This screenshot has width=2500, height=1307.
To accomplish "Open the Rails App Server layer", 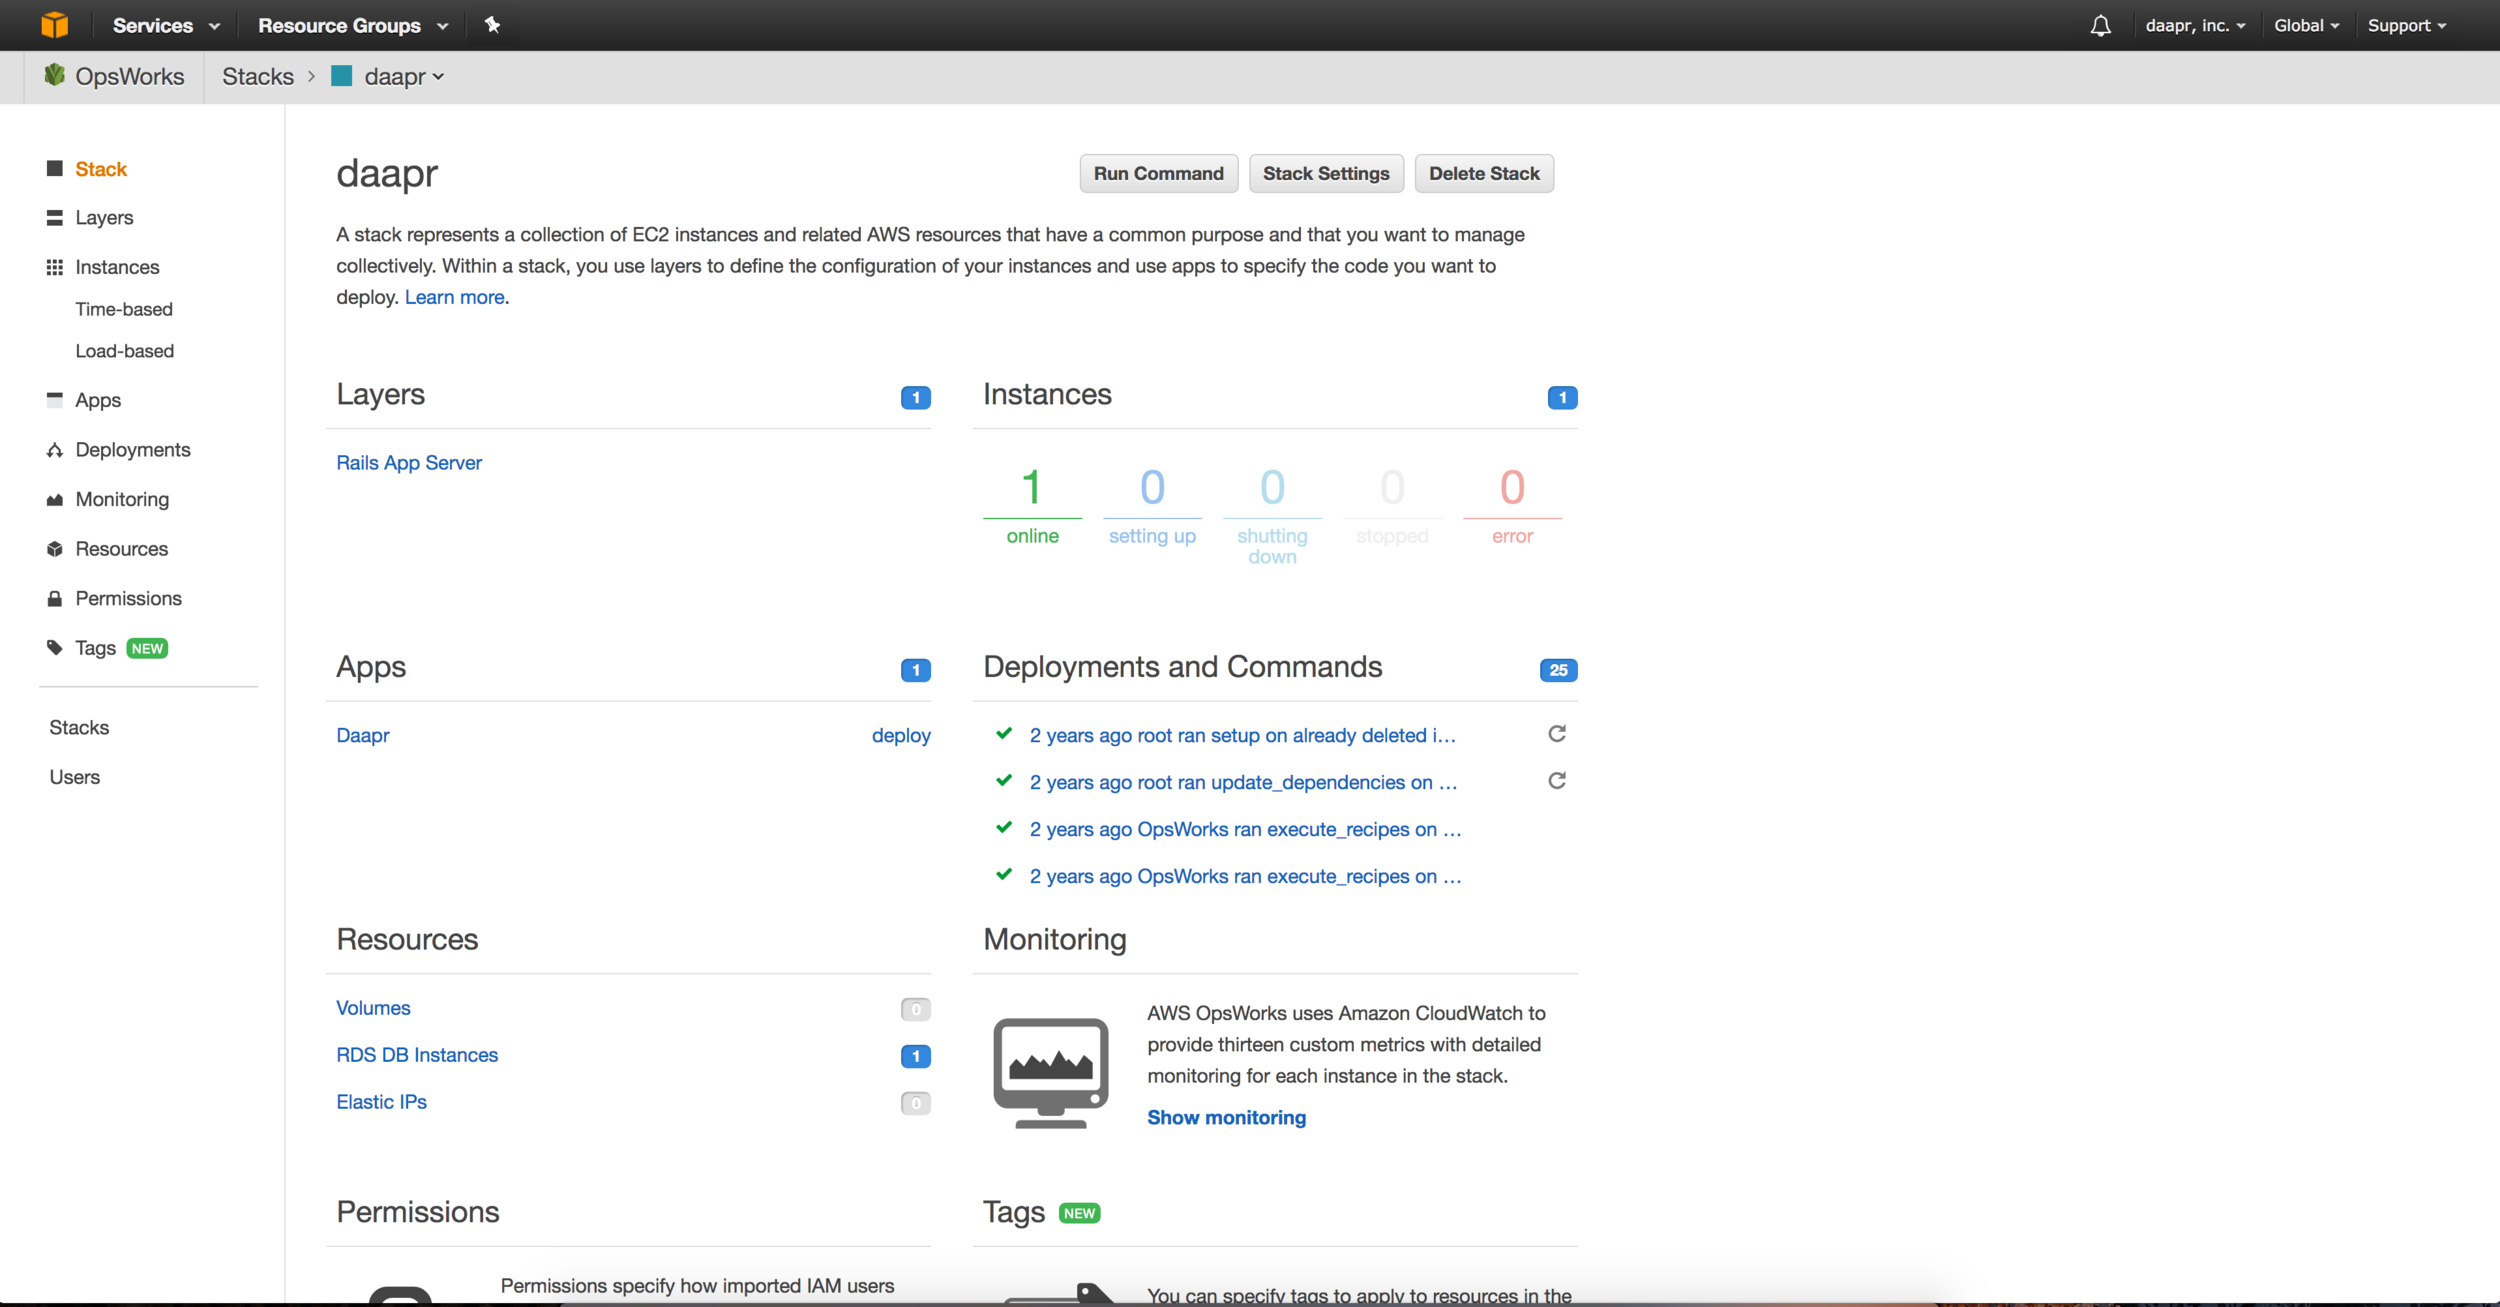I will 409,463.
